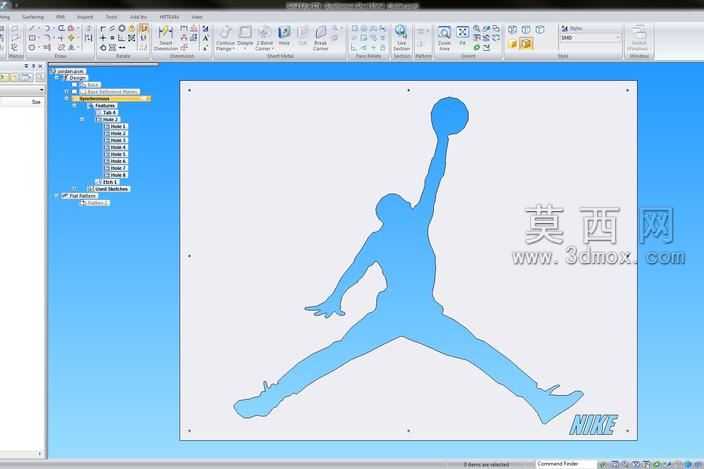This screenshot has height=469, width=704.
Task: Select the Dimple sheet metal tool
Action: pos(245,37)
